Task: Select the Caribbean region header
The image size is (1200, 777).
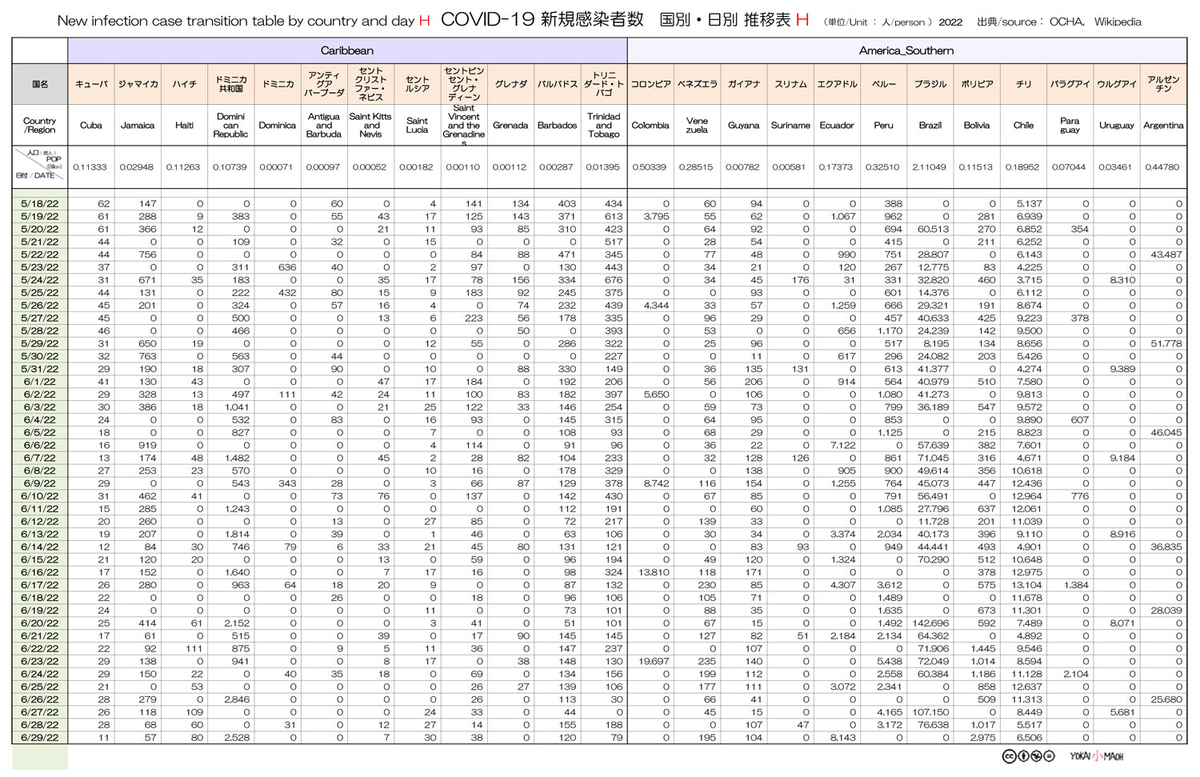Action: [348, 49]
